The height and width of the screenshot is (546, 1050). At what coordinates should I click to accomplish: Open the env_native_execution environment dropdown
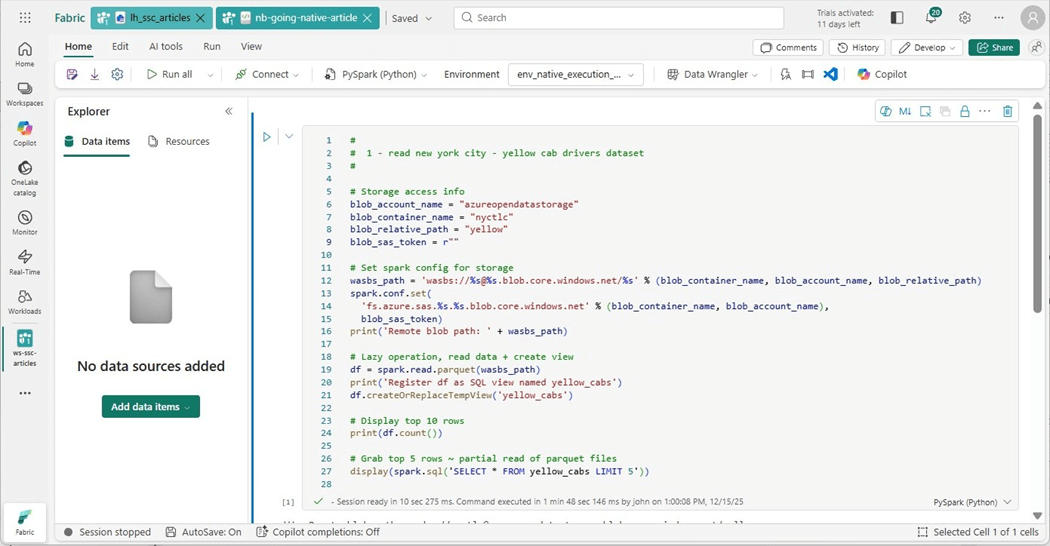pyautogui.click(x=576, y=74)
